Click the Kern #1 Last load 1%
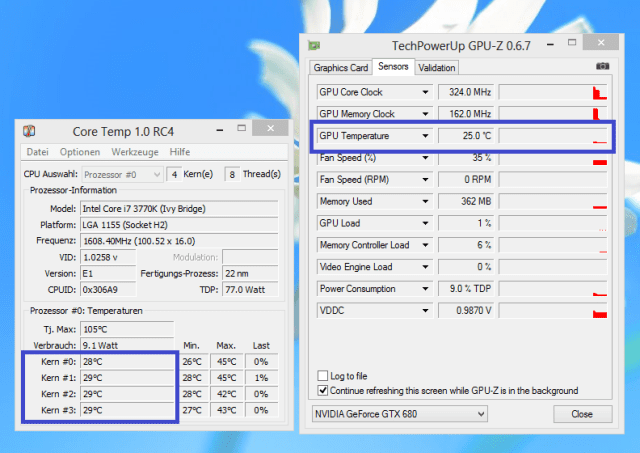This screenshot has width=640, height=453. point(261,378)
